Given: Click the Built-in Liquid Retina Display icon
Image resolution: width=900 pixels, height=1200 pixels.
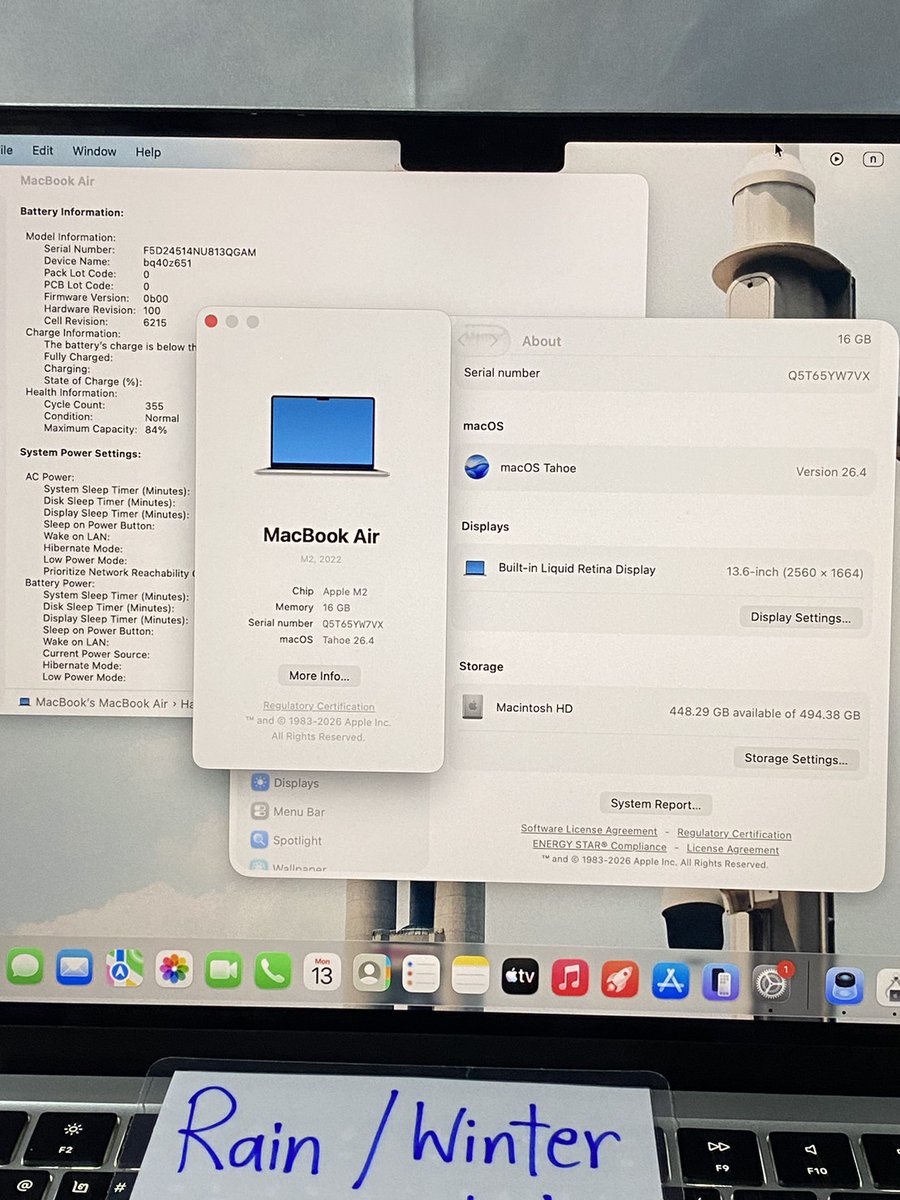Looking at the screenshot, I should click(x=475, y=568).
